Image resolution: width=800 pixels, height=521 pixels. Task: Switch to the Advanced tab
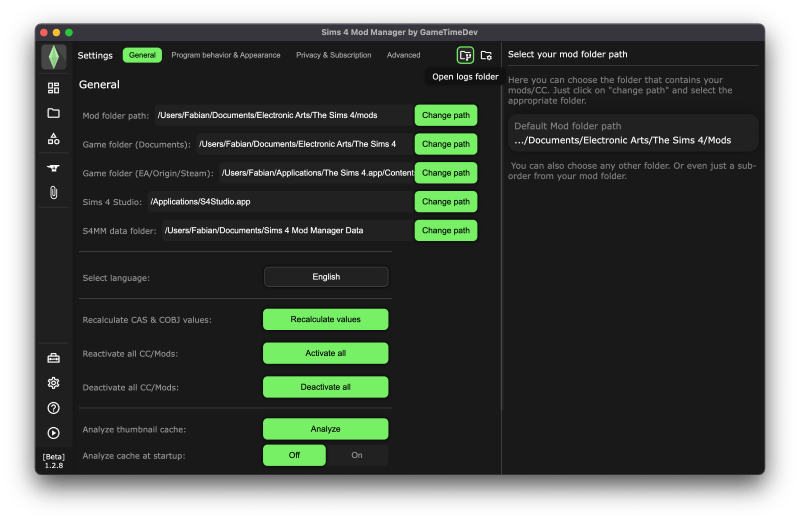(x=404, y=55)
